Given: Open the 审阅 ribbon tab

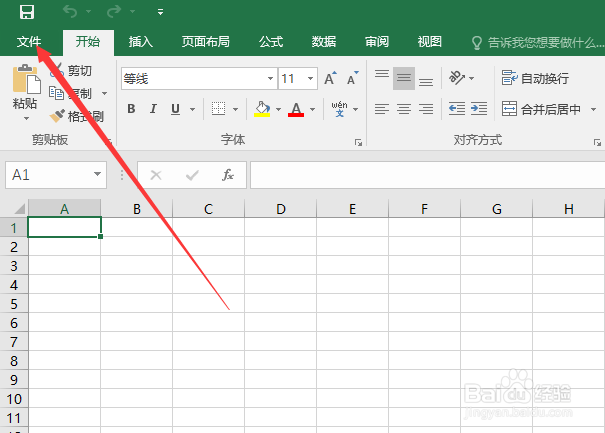Looking at the screenshot, I should (x=377, y=41).
